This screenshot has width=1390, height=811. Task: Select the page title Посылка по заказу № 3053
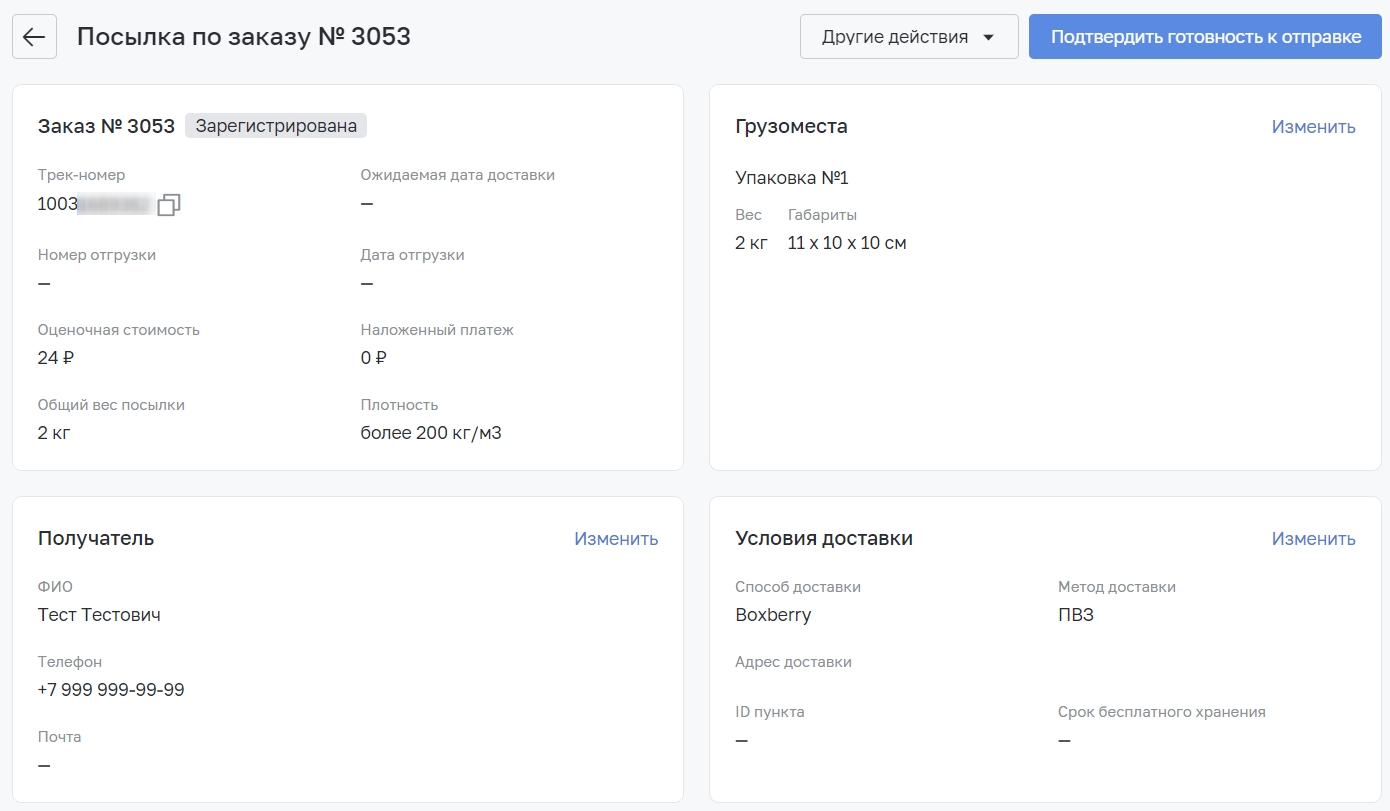click(244, 37)
